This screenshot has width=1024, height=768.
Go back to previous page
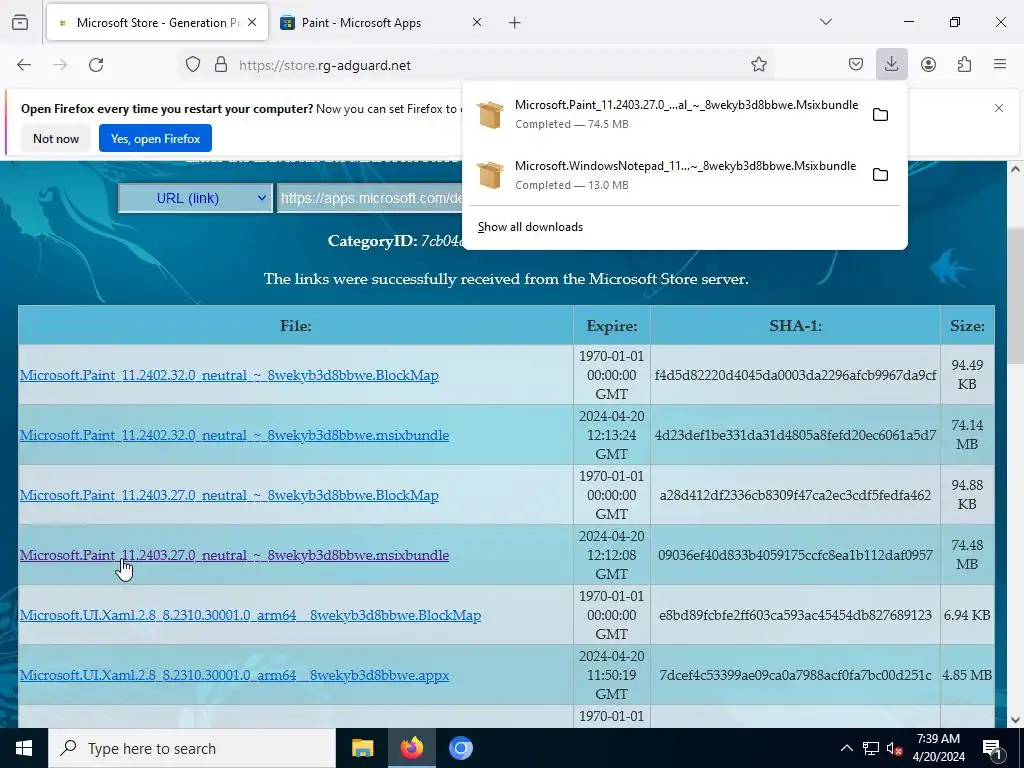pos(24,65)
